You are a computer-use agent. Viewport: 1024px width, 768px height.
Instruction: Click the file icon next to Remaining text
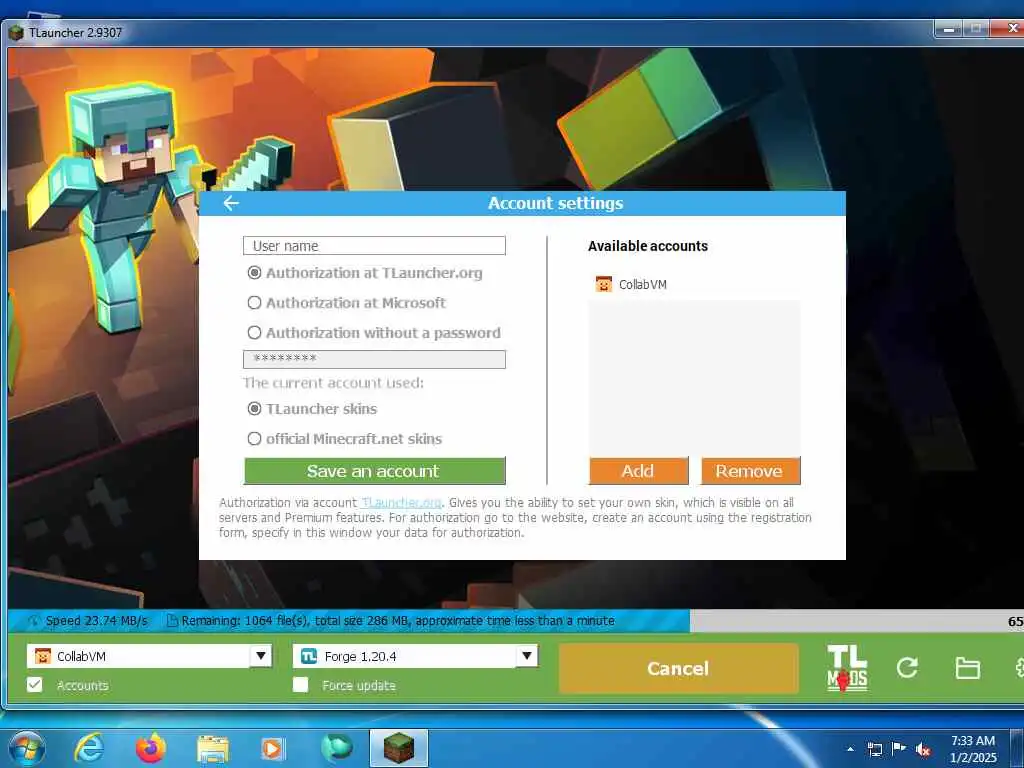coord(172,620)
